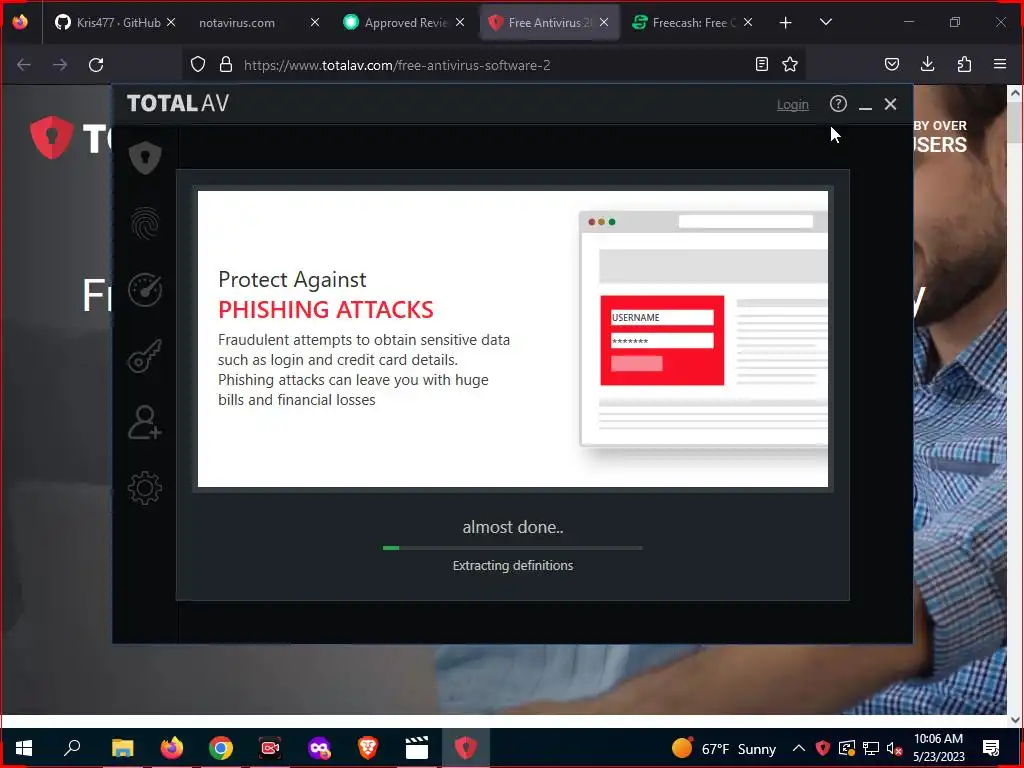
Task: Click the Firefox View icon at tab bar start
Action: tap(20, 22)
